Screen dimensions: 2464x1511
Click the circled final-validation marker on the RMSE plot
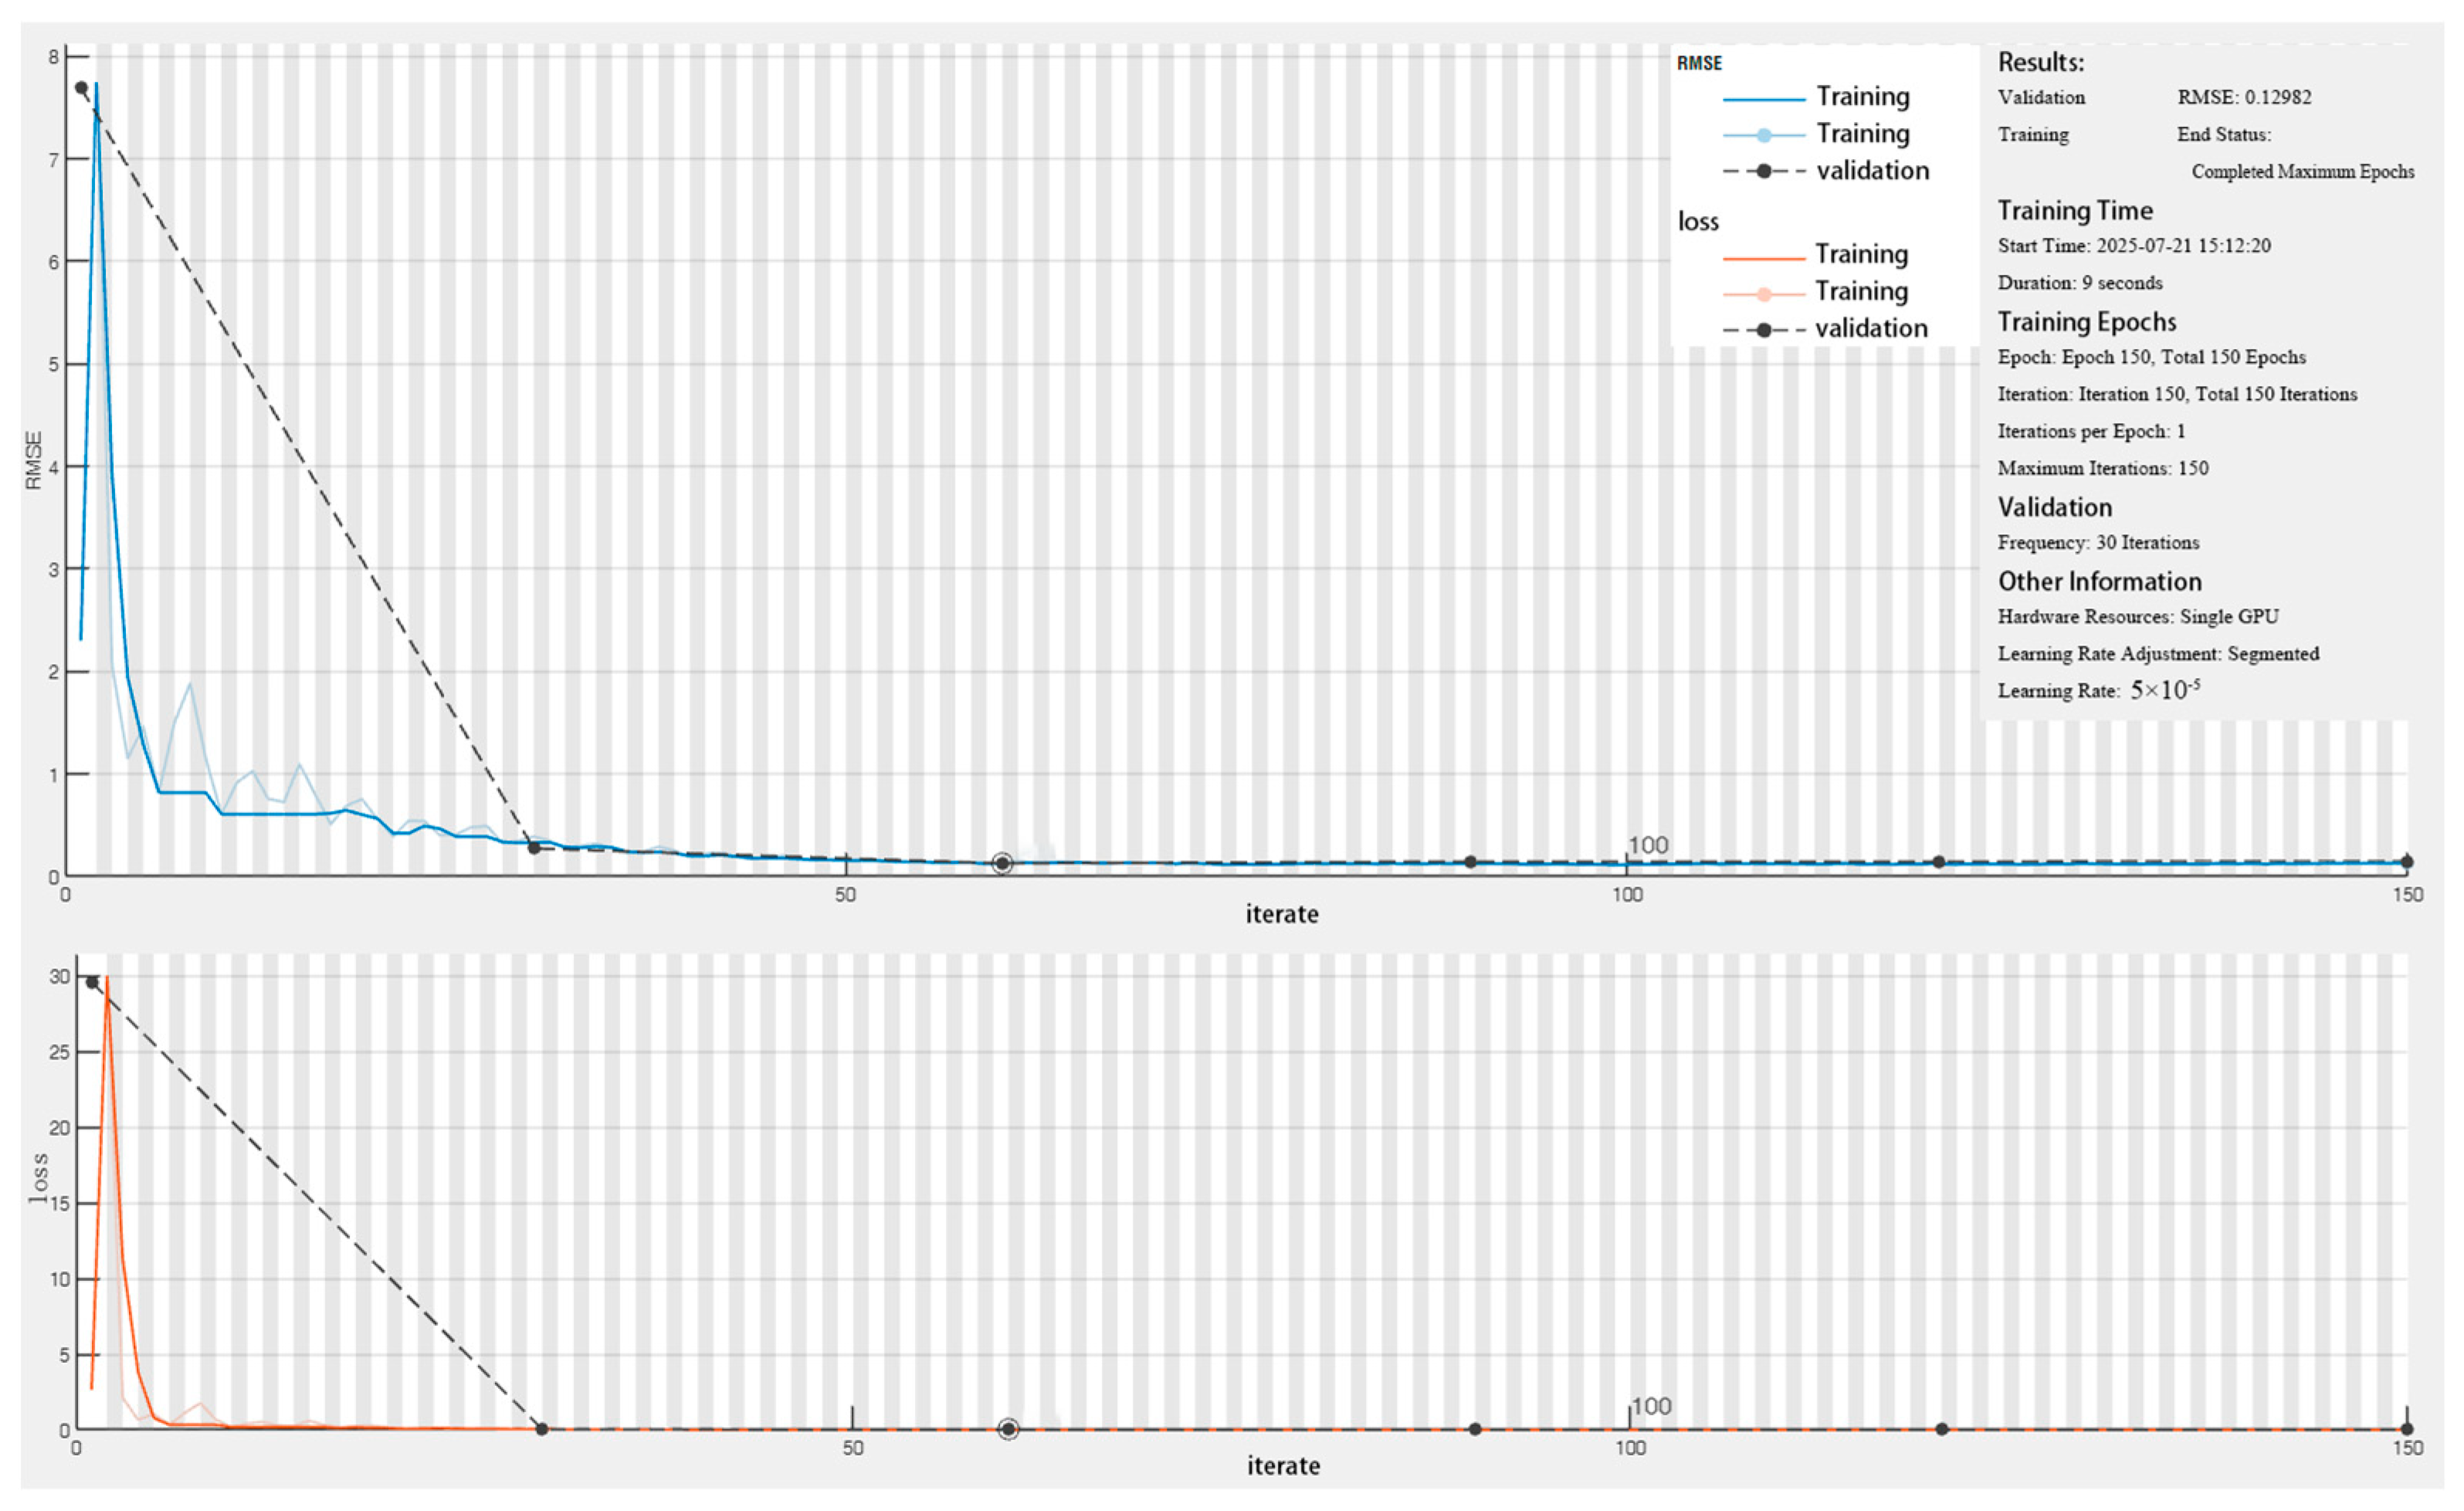(x=1002, y=863)
